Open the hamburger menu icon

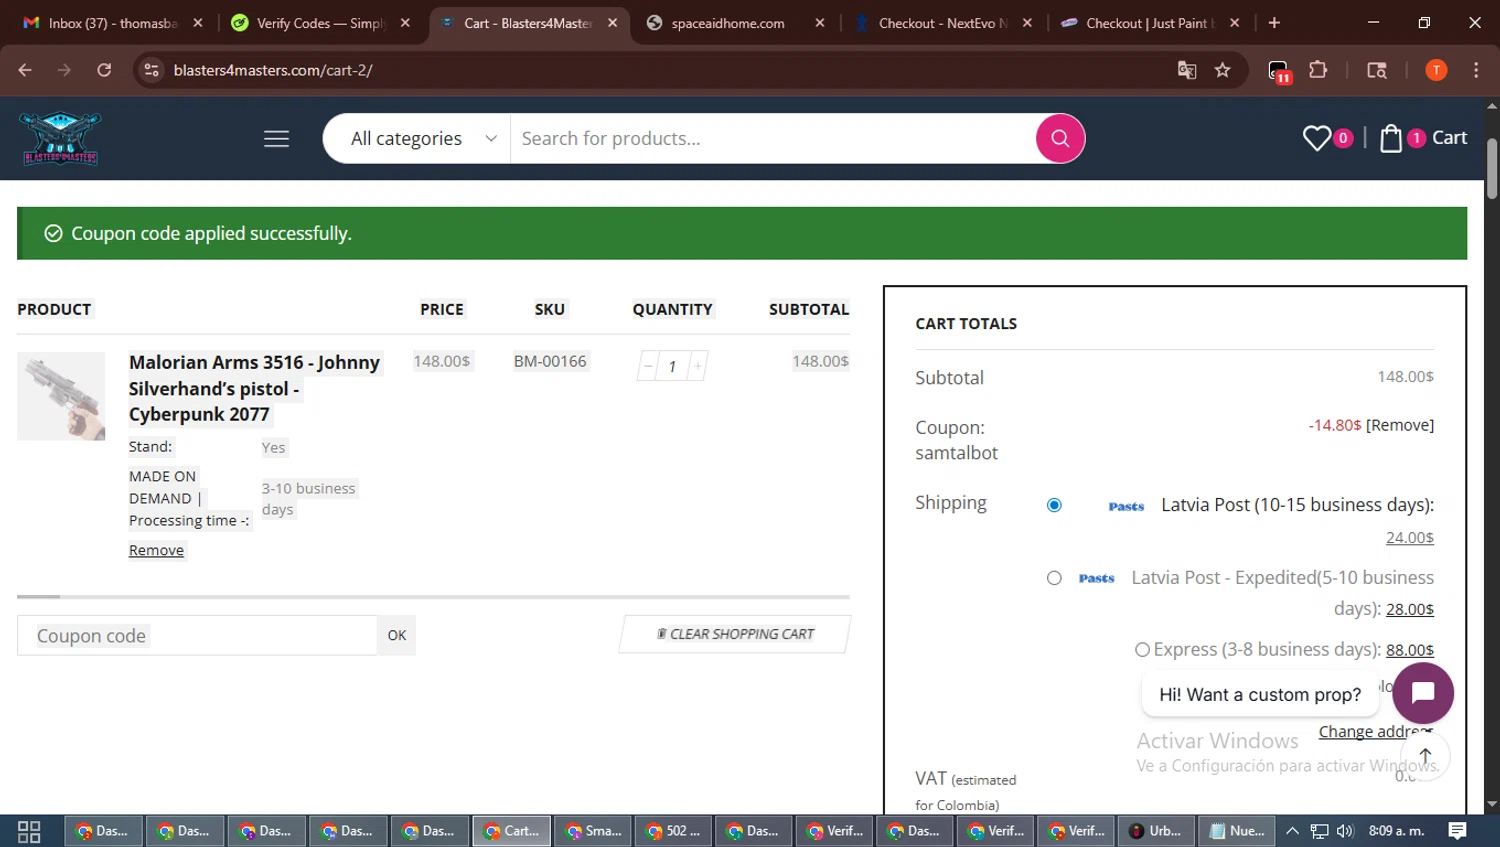276,139
